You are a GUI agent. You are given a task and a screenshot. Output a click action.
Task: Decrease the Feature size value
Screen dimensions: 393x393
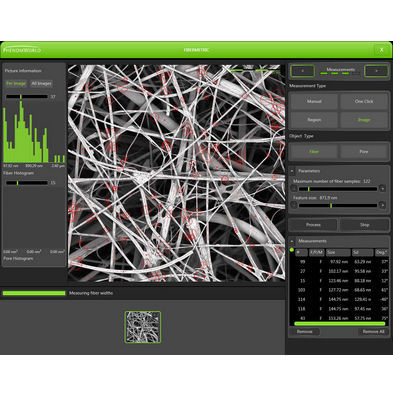pos(294,205)
